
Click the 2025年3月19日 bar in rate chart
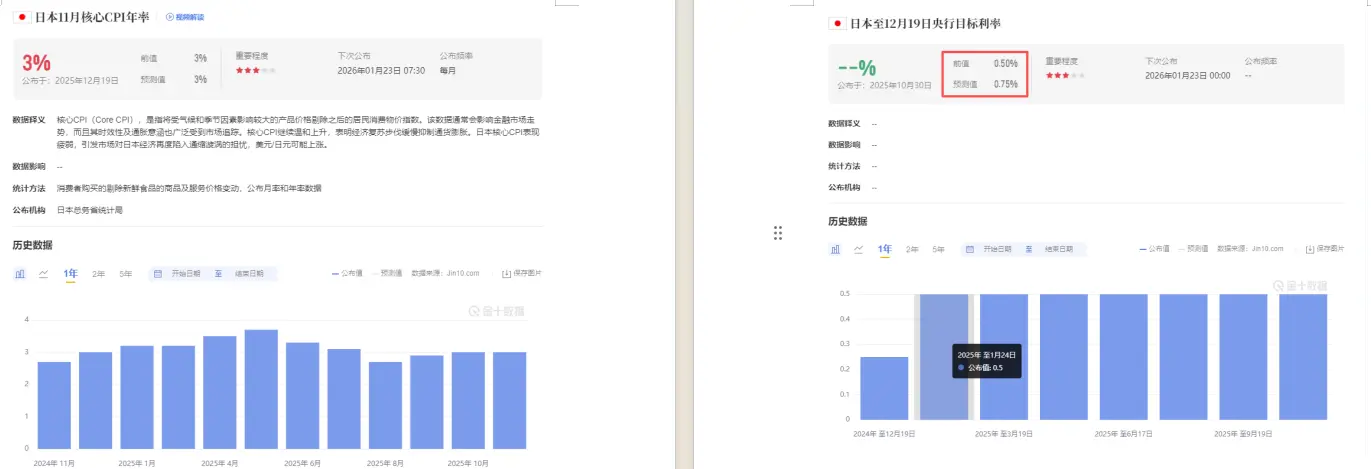1004,357
